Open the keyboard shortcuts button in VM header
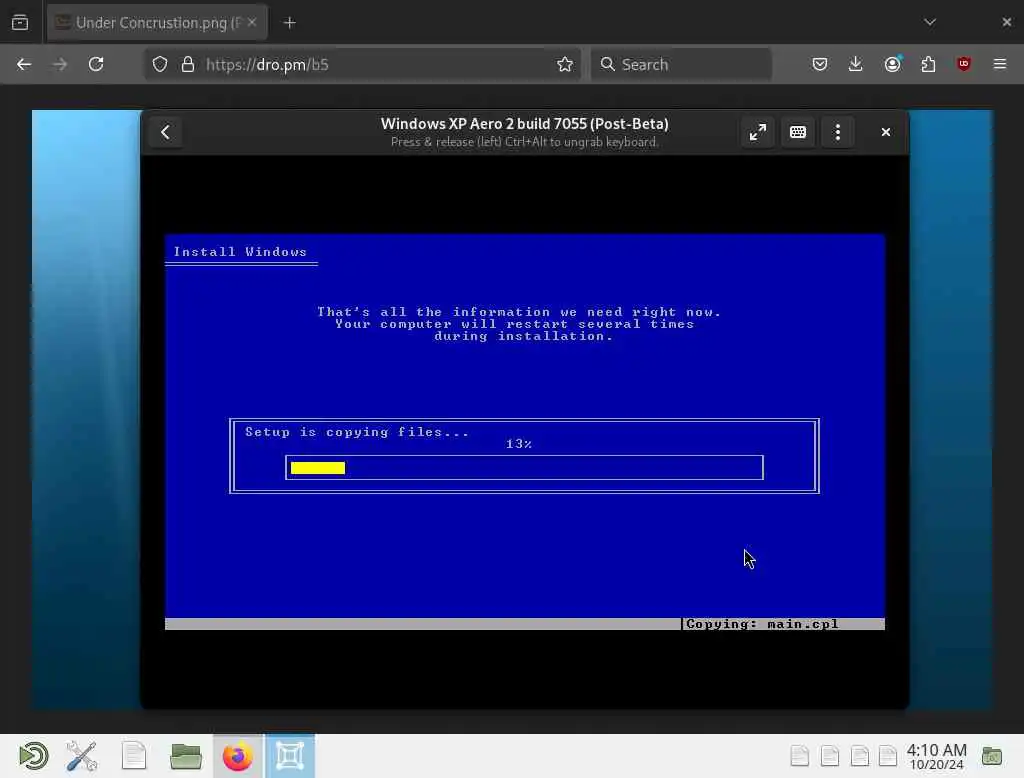 [x=797, y=133]
